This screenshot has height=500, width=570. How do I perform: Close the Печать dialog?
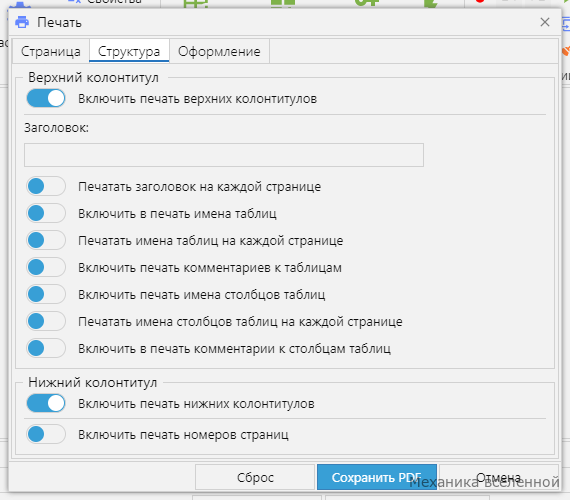pos(545,22)
